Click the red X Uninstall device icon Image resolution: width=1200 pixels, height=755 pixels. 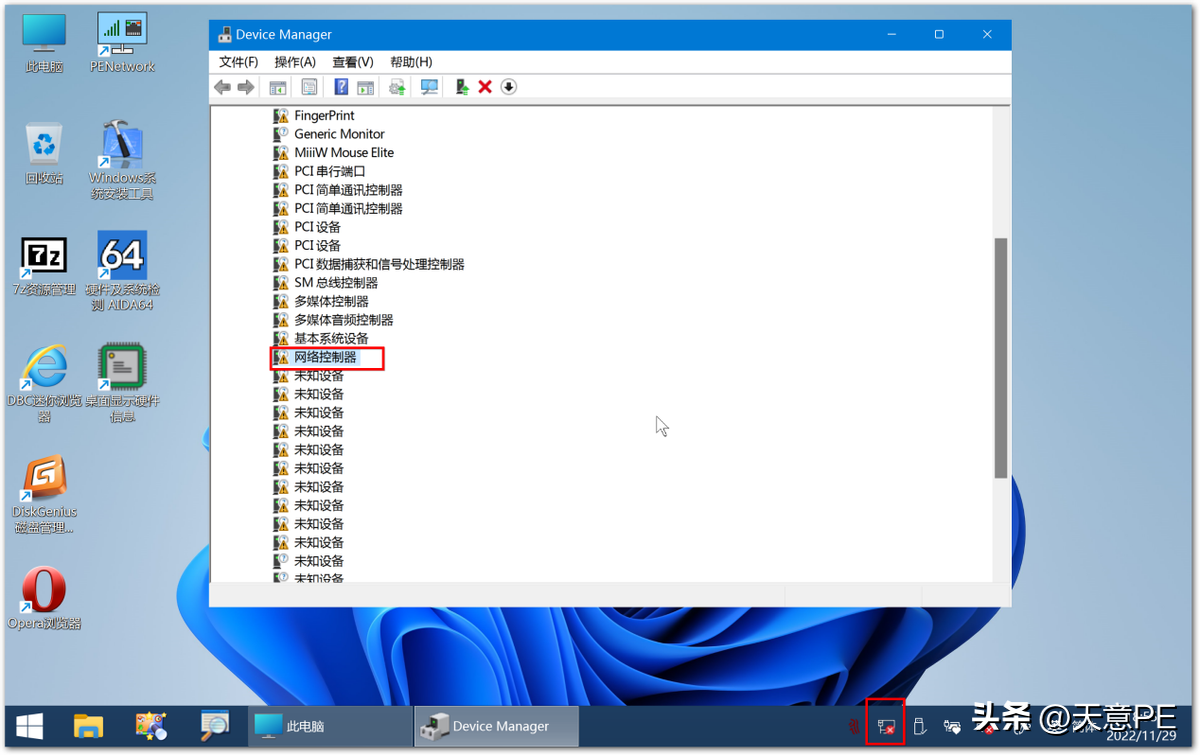pos(485,88)
